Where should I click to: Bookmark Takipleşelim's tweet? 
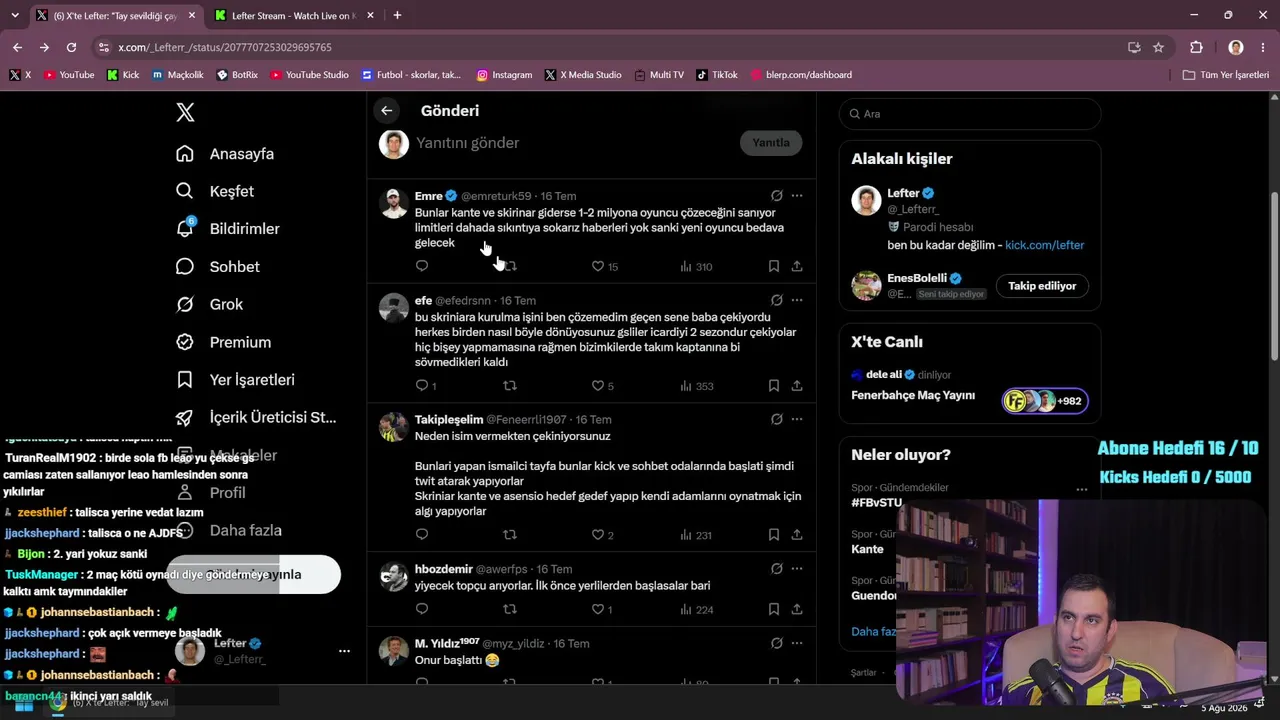(774, 534)
